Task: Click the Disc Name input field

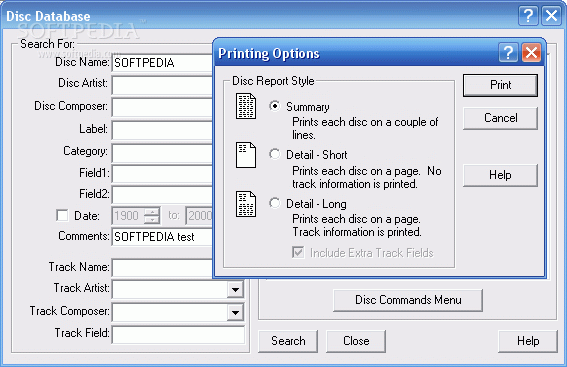Action: (162, 63)
